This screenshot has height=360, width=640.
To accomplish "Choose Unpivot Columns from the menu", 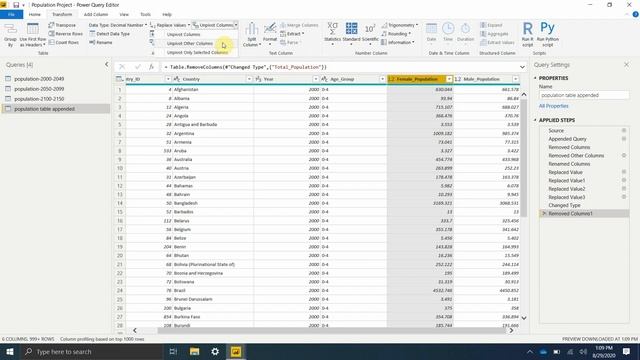I will (184, 35).
